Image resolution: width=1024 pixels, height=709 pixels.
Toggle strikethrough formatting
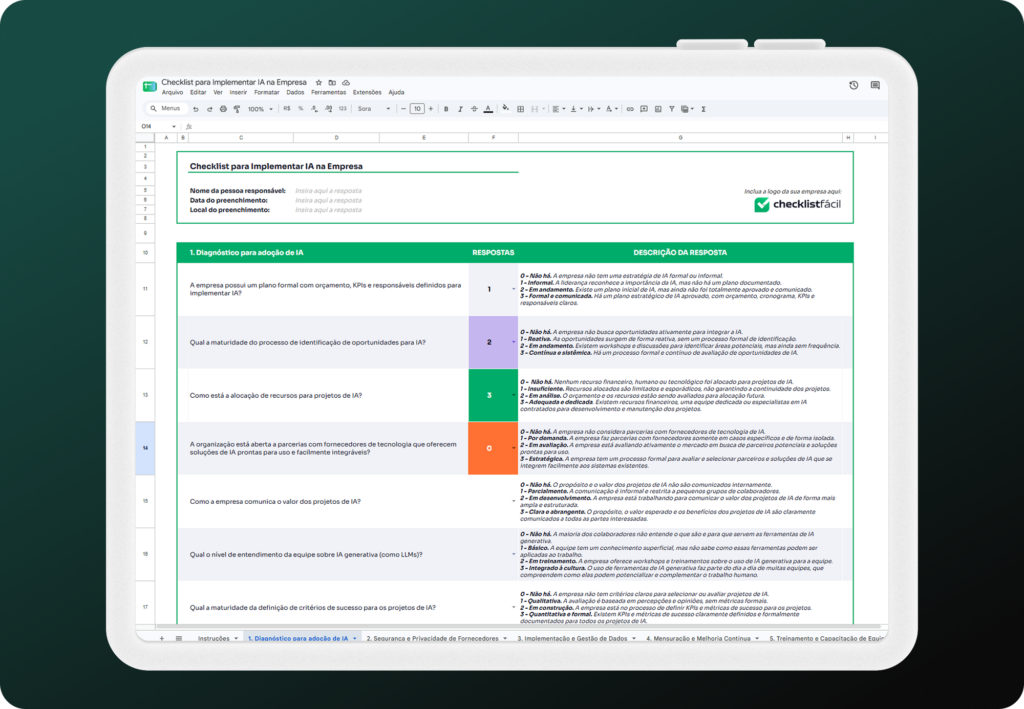tap(474, 109)
